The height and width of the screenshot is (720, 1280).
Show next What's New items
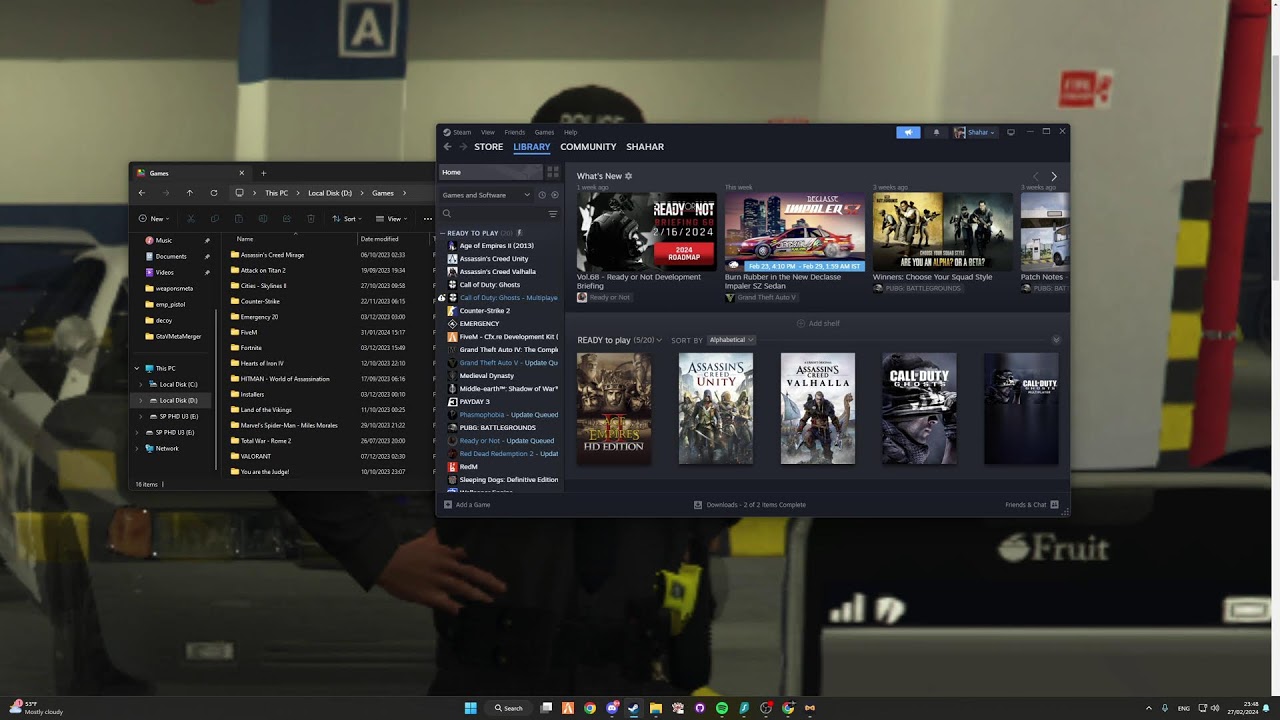coord(1053,176)
